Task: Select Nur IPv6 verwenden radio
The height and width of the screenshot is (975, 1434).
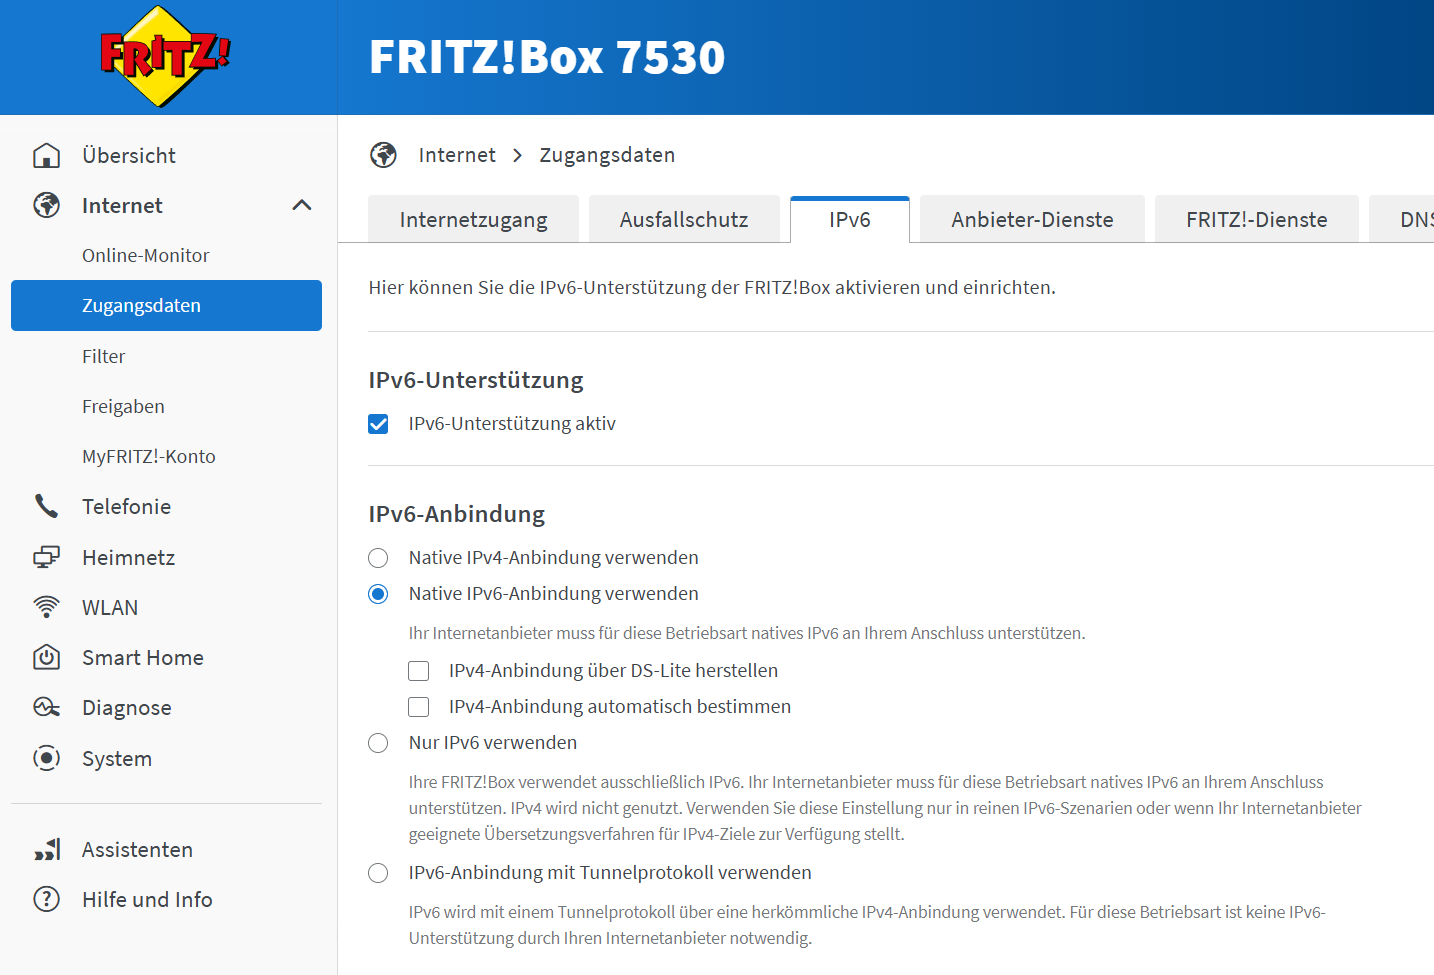Action: [378, 743]
